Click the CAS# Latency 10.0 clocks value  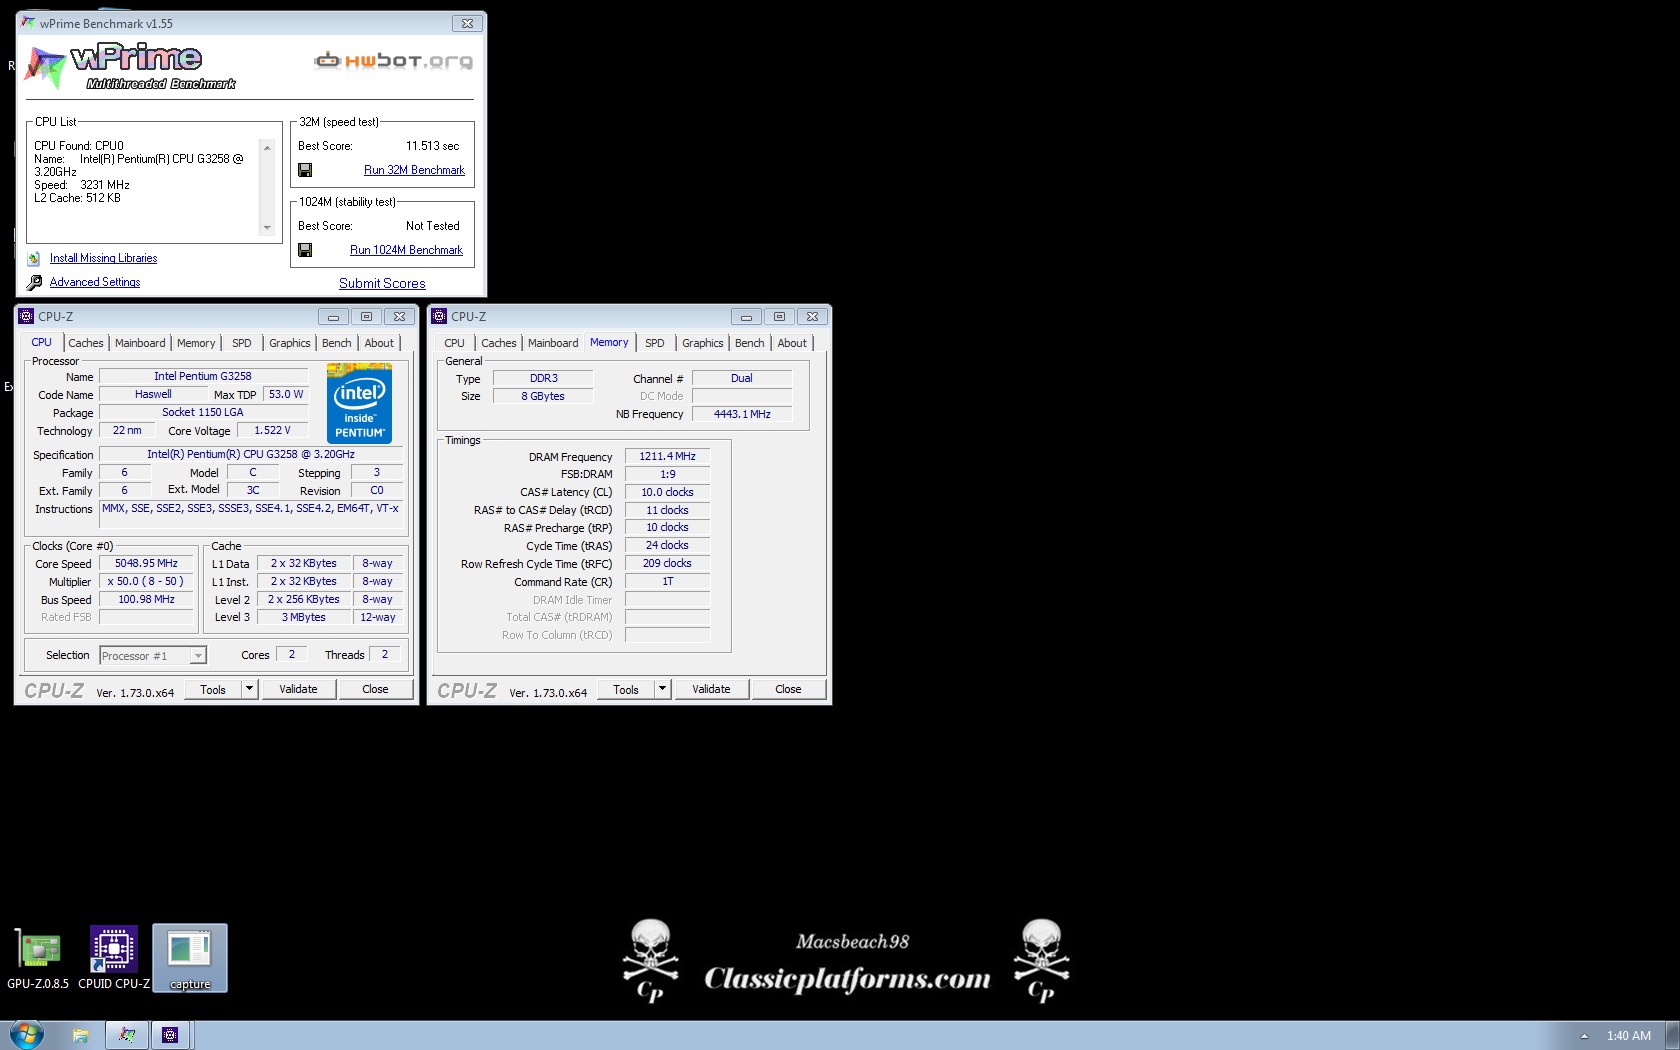coord(667,492)
